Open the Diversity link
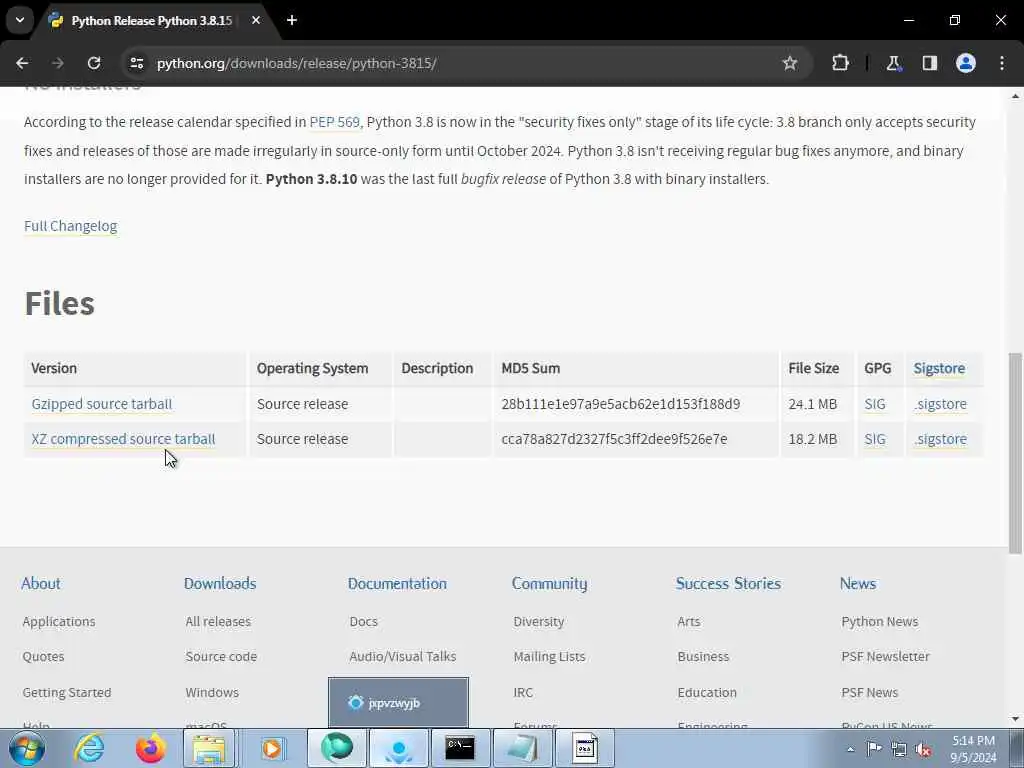 (x=539, y=621)
